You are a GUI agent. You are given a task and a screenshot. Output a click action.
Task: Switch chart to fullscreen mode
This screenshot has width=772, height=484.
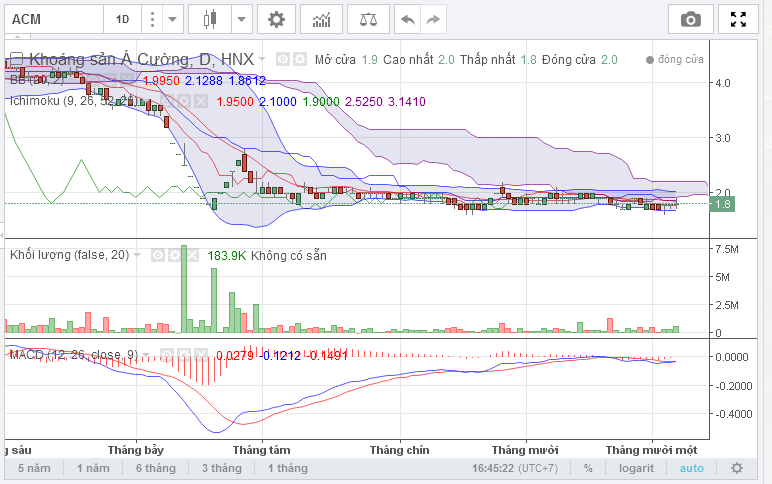[738, 20]
